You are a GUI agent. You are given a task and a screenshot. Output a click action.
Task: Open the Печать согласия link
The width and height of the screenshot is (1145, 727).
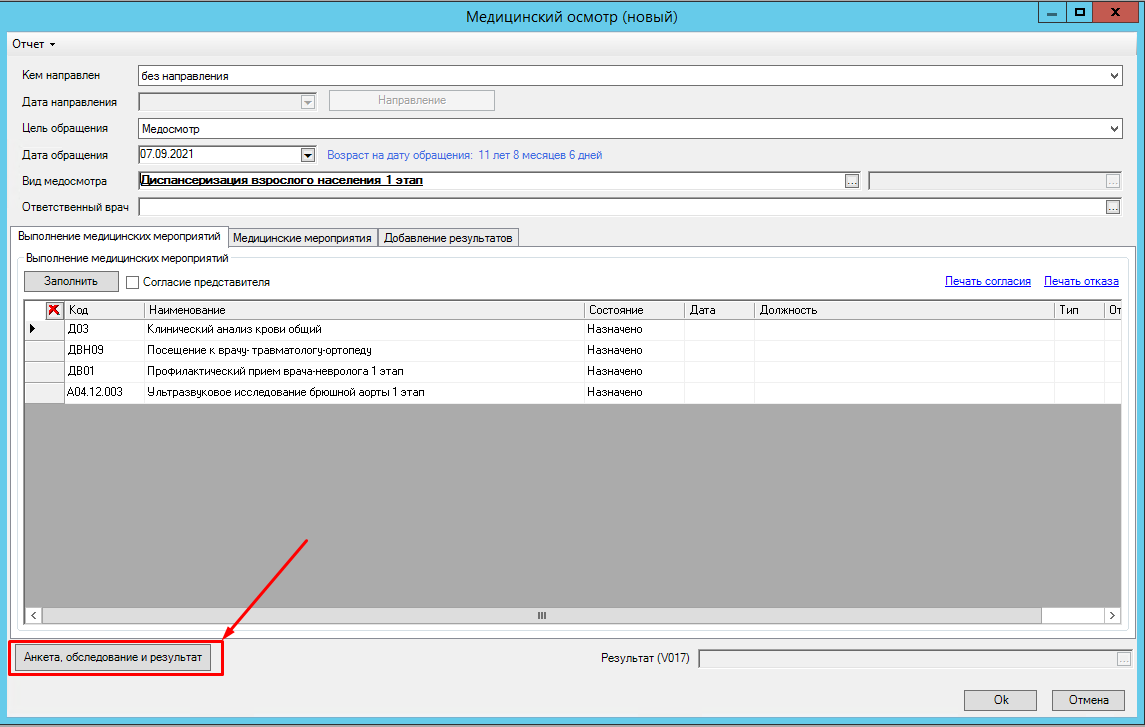(x=987, y=281)
